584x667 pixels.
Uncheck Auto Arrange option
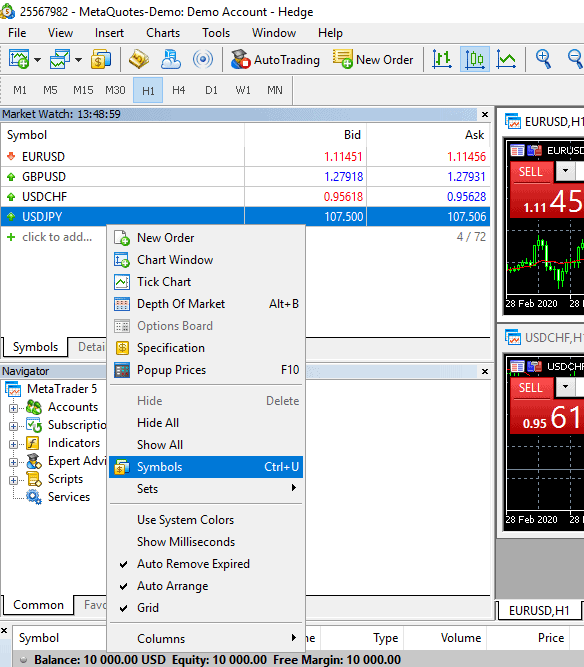206,586
